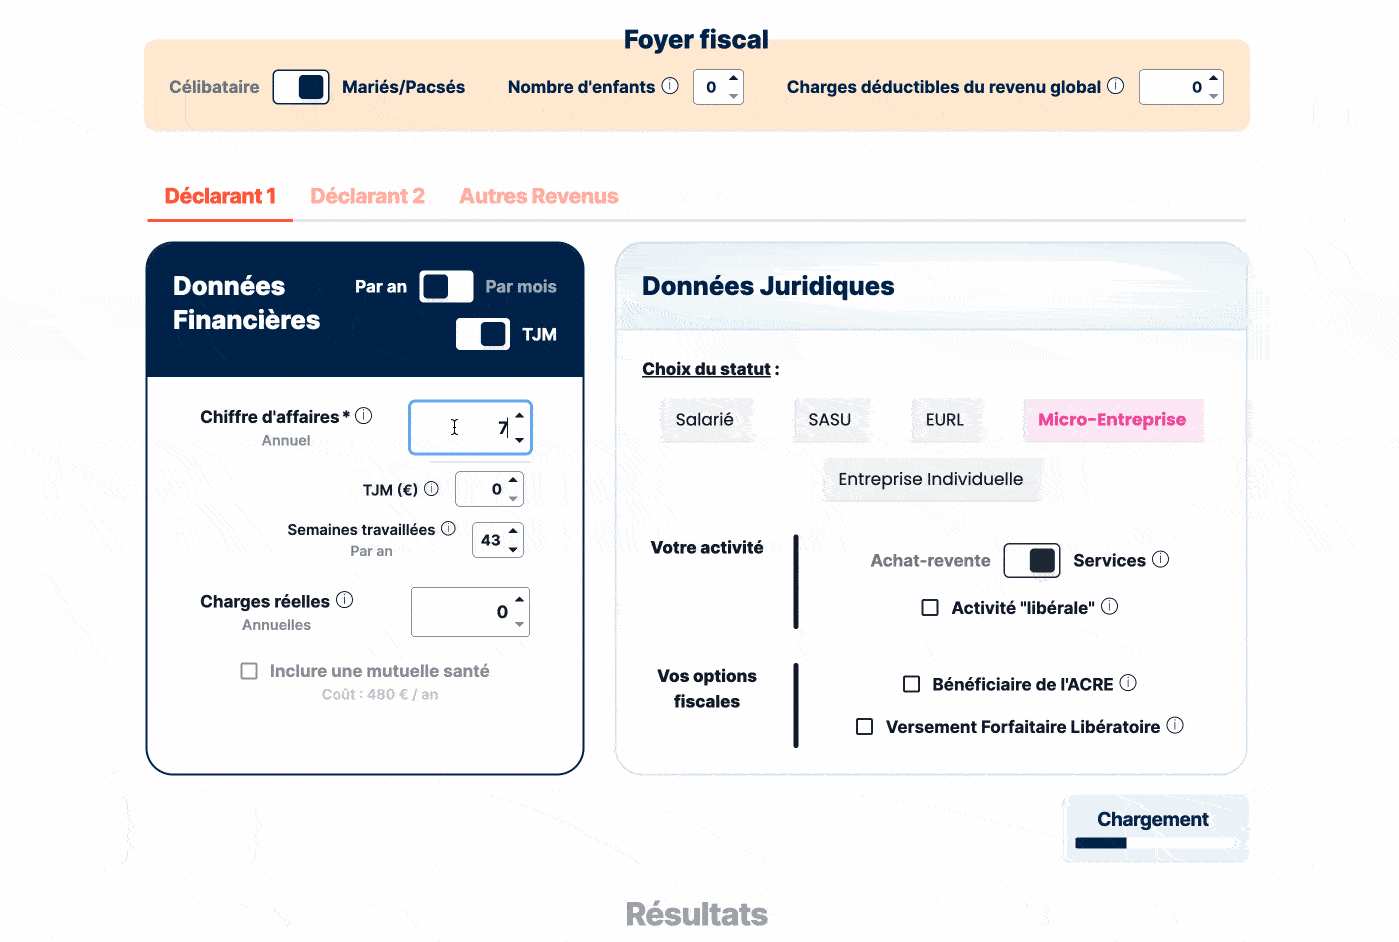Check Inclure une mutuelle santé
This screenshot has width=1399, height=942.
(248, 670)
